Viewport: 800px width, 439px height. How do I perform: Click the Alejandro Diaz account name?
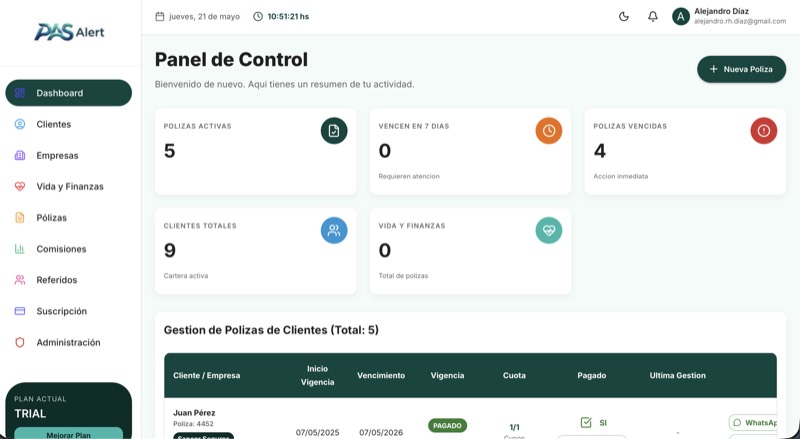click(721, 11)
